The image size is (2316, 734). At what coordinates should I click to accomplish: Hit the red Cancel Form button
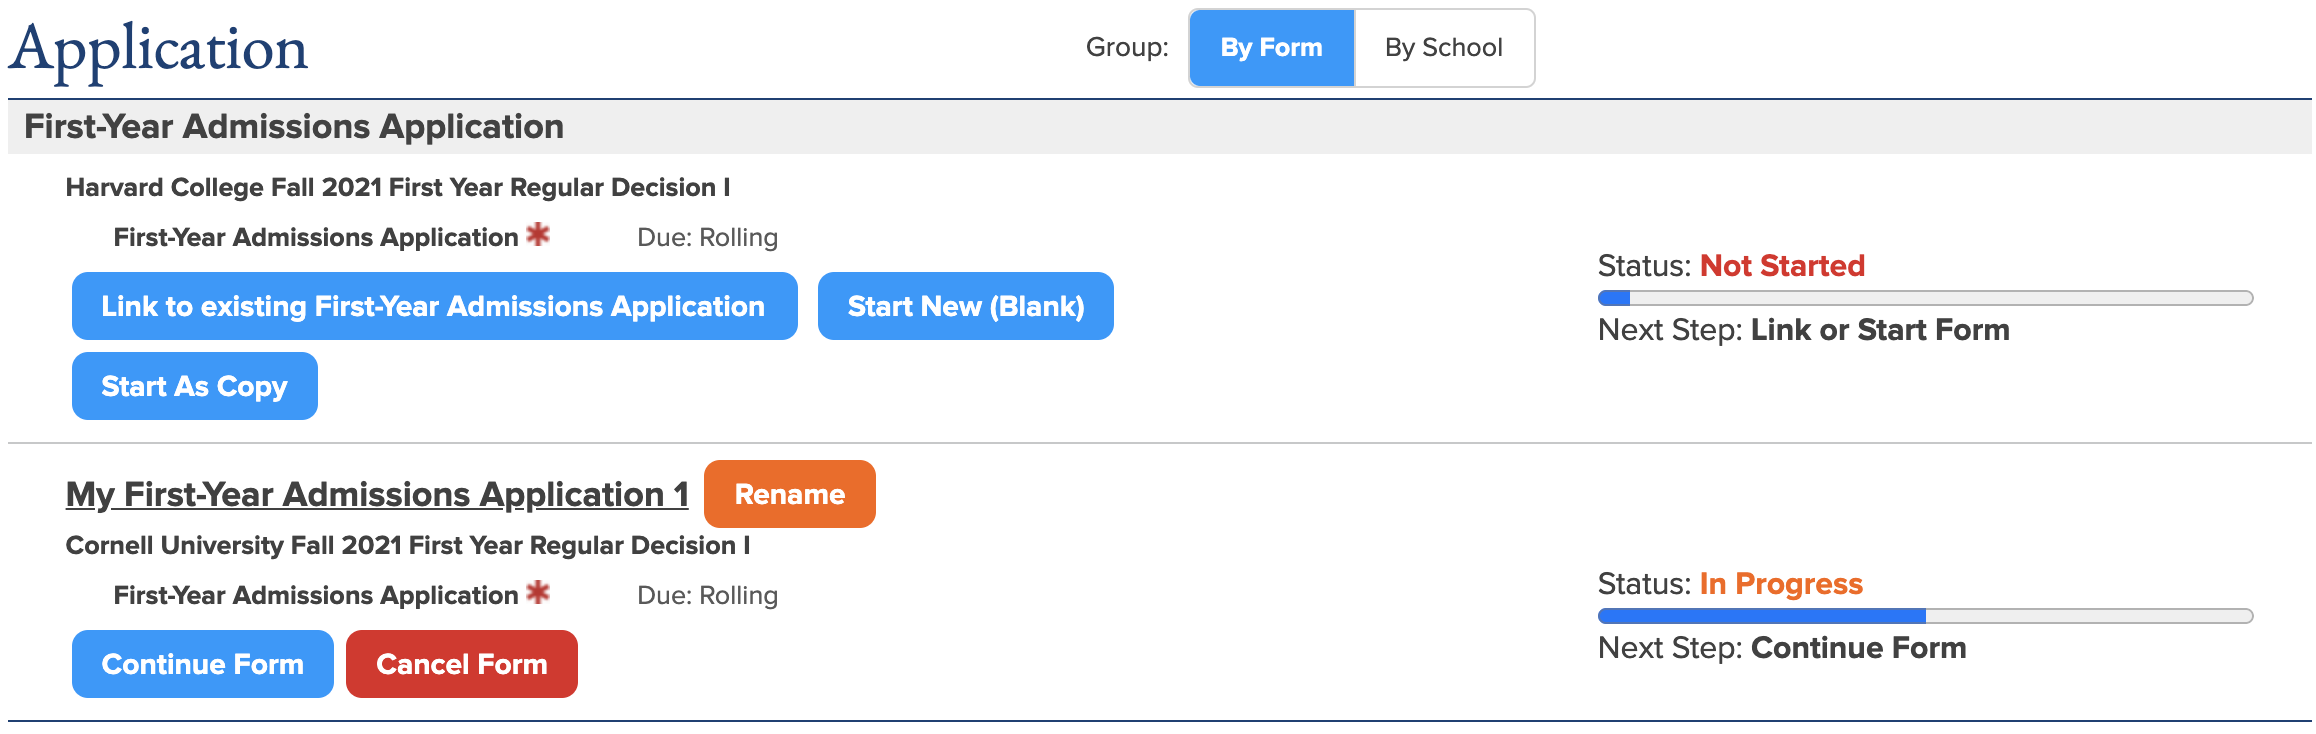pyautogui.click(x=461, y=664)
